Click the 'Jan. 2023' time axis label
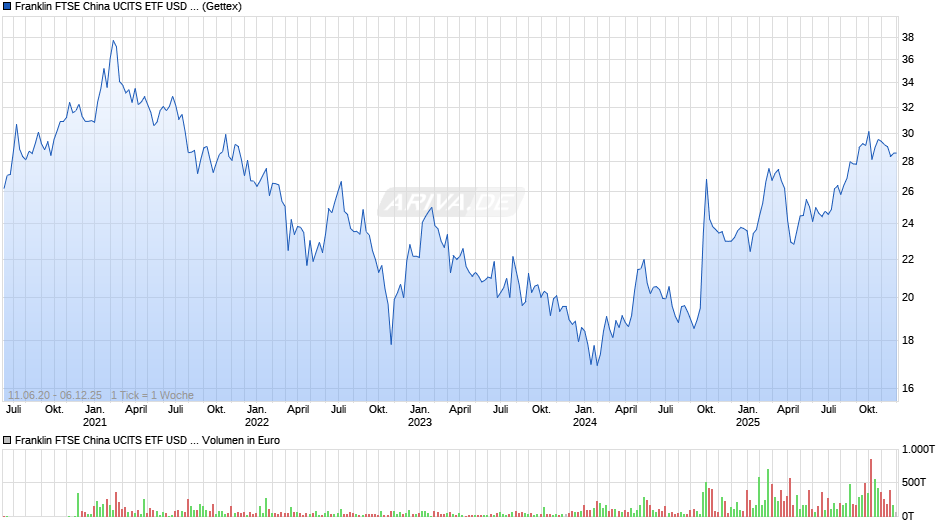The width and height of the screenshot is (940, 526). click(x=420, y=416)
